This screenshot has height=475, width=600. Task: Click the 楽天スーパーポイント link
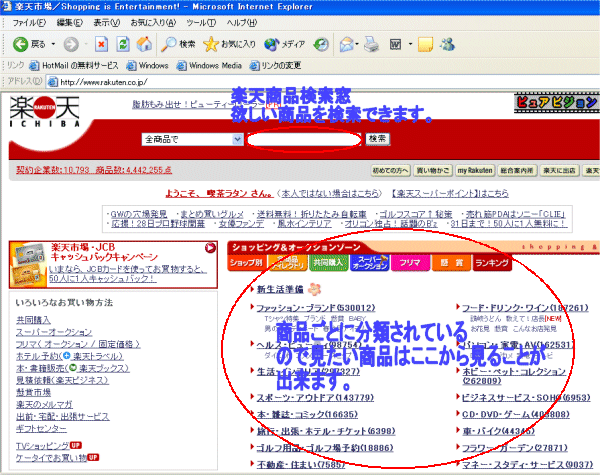(x=450, y=194)
